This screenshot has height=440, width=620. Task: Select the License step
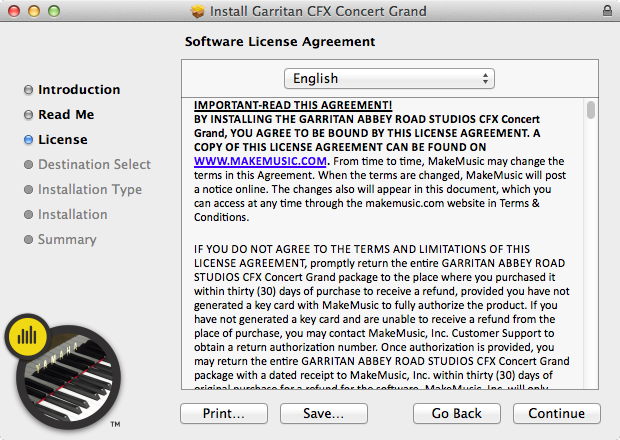pyautogui.click(x=62, y=140)
